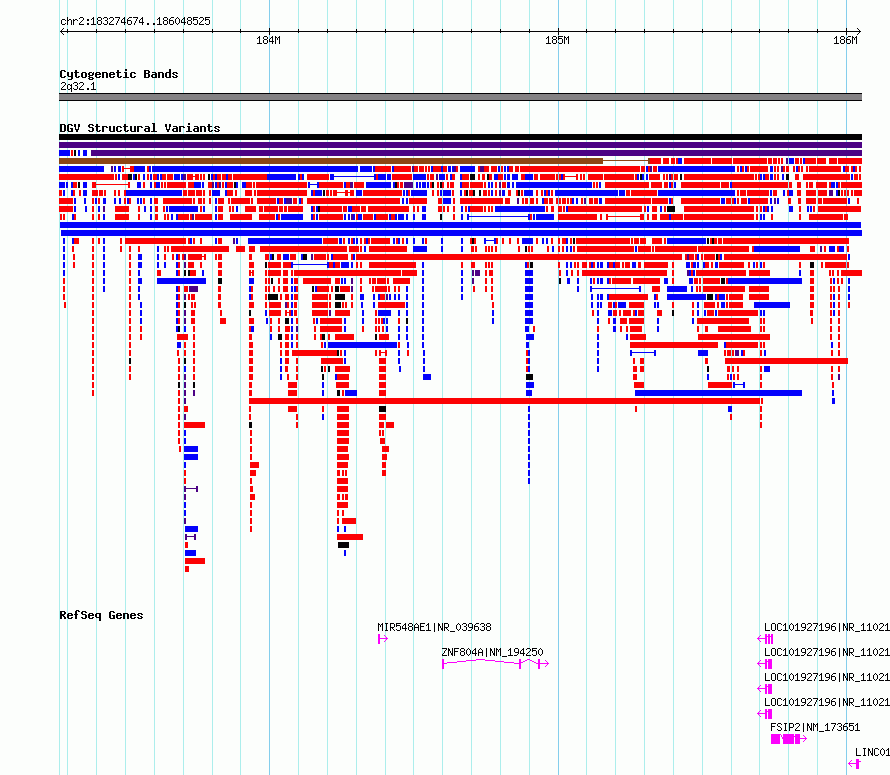Open the ZNF804A|NM_194250 gene label
This screenshot has width=890, height=775.
click(492, 652)
